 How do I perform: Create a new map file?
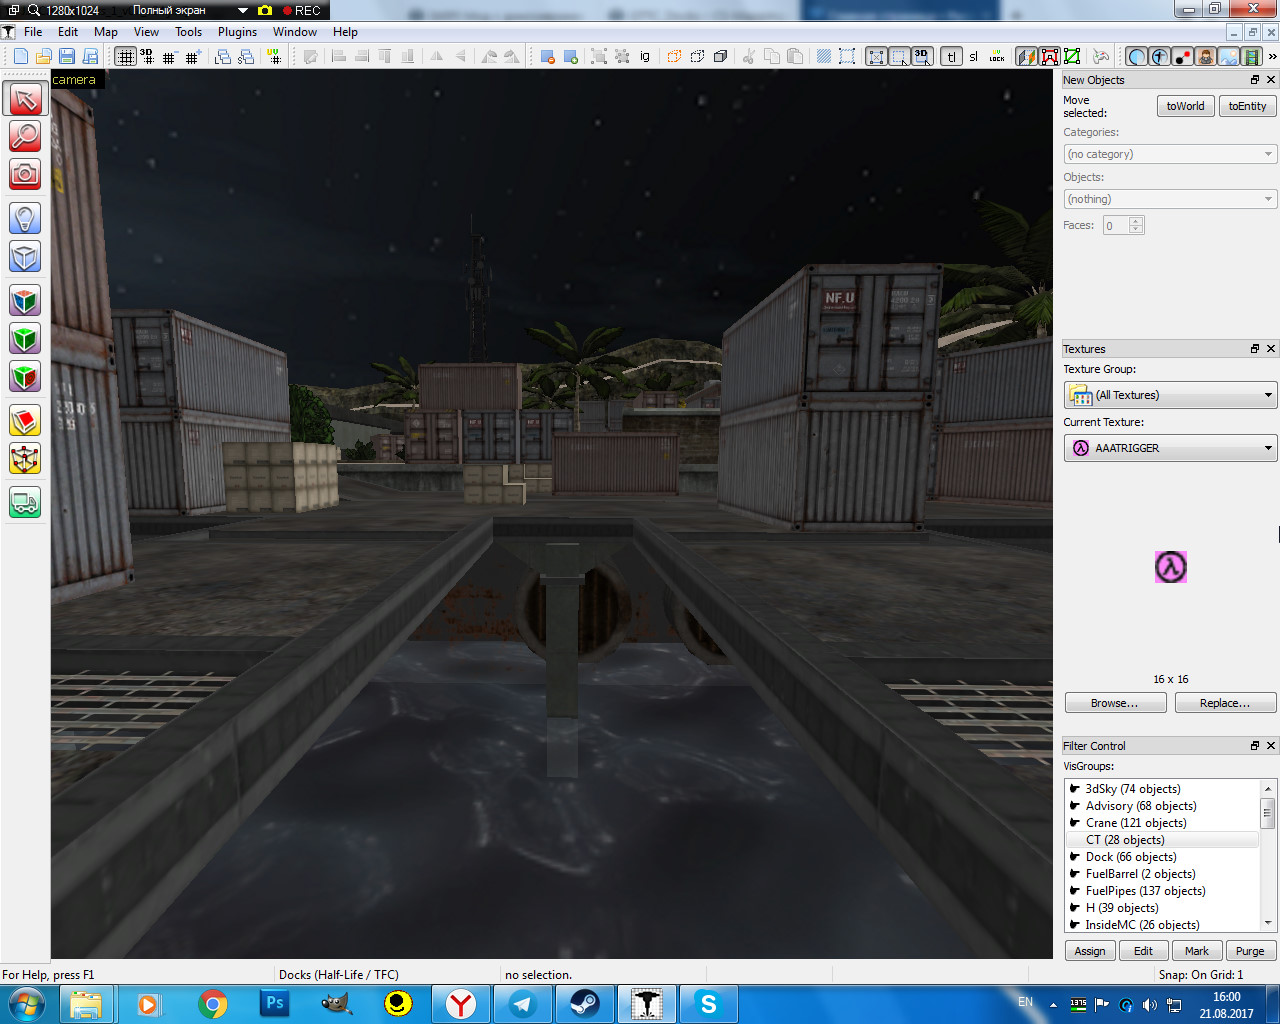[20, 56]
